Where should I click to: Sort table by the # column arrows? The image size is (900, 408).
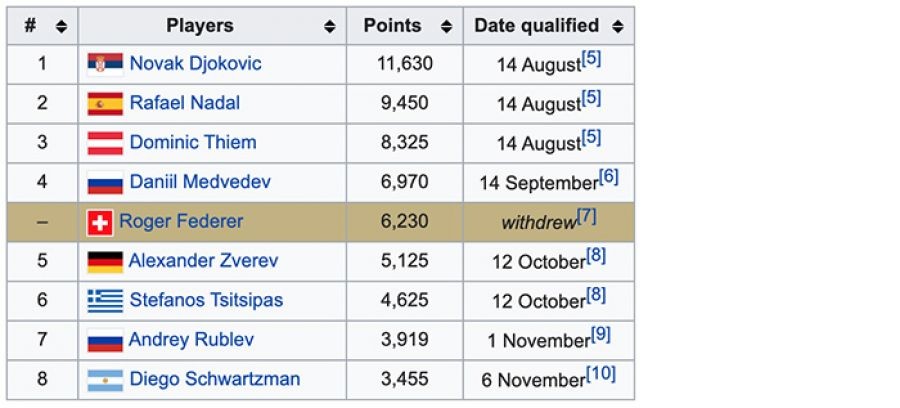tap(61, 27)
